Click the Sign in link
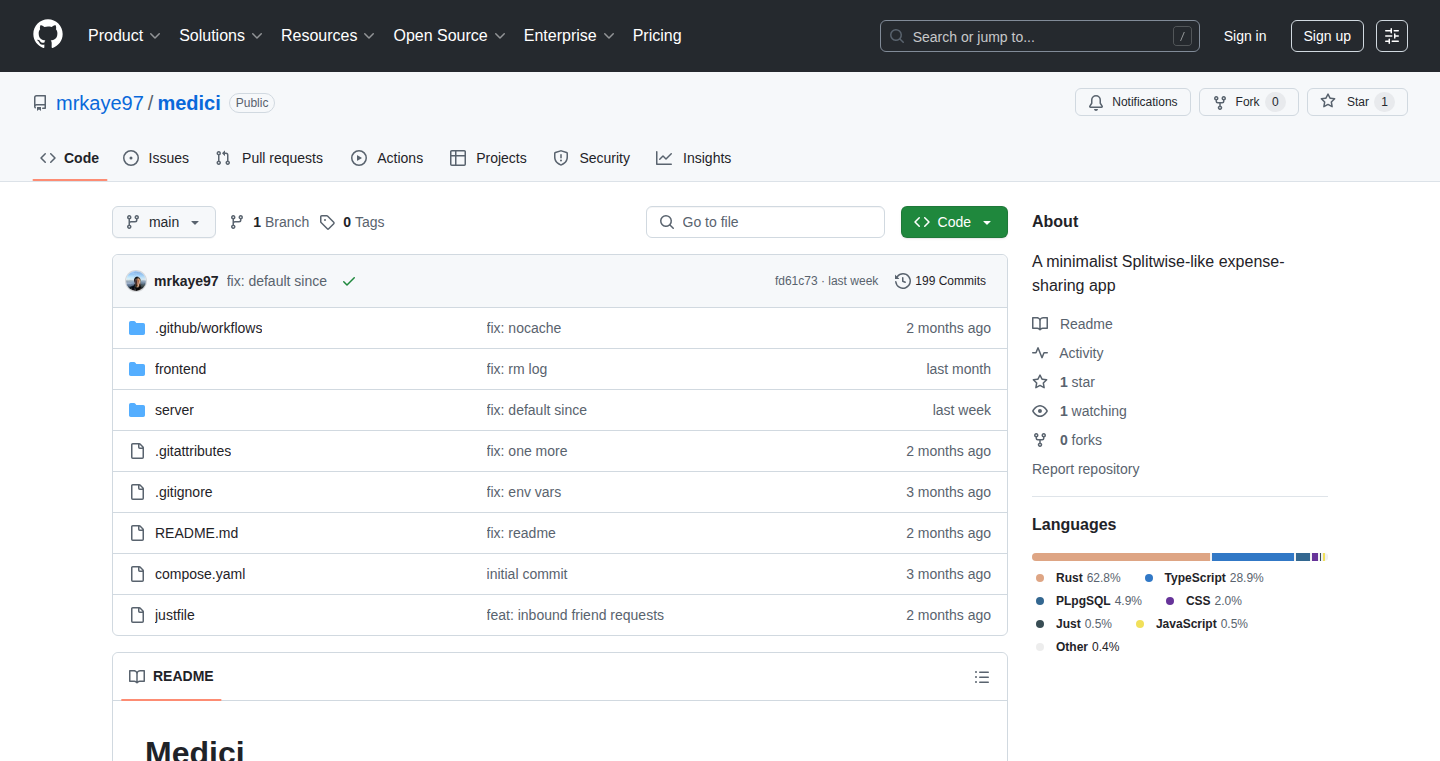The image size is (1440, 761). 1245,36
